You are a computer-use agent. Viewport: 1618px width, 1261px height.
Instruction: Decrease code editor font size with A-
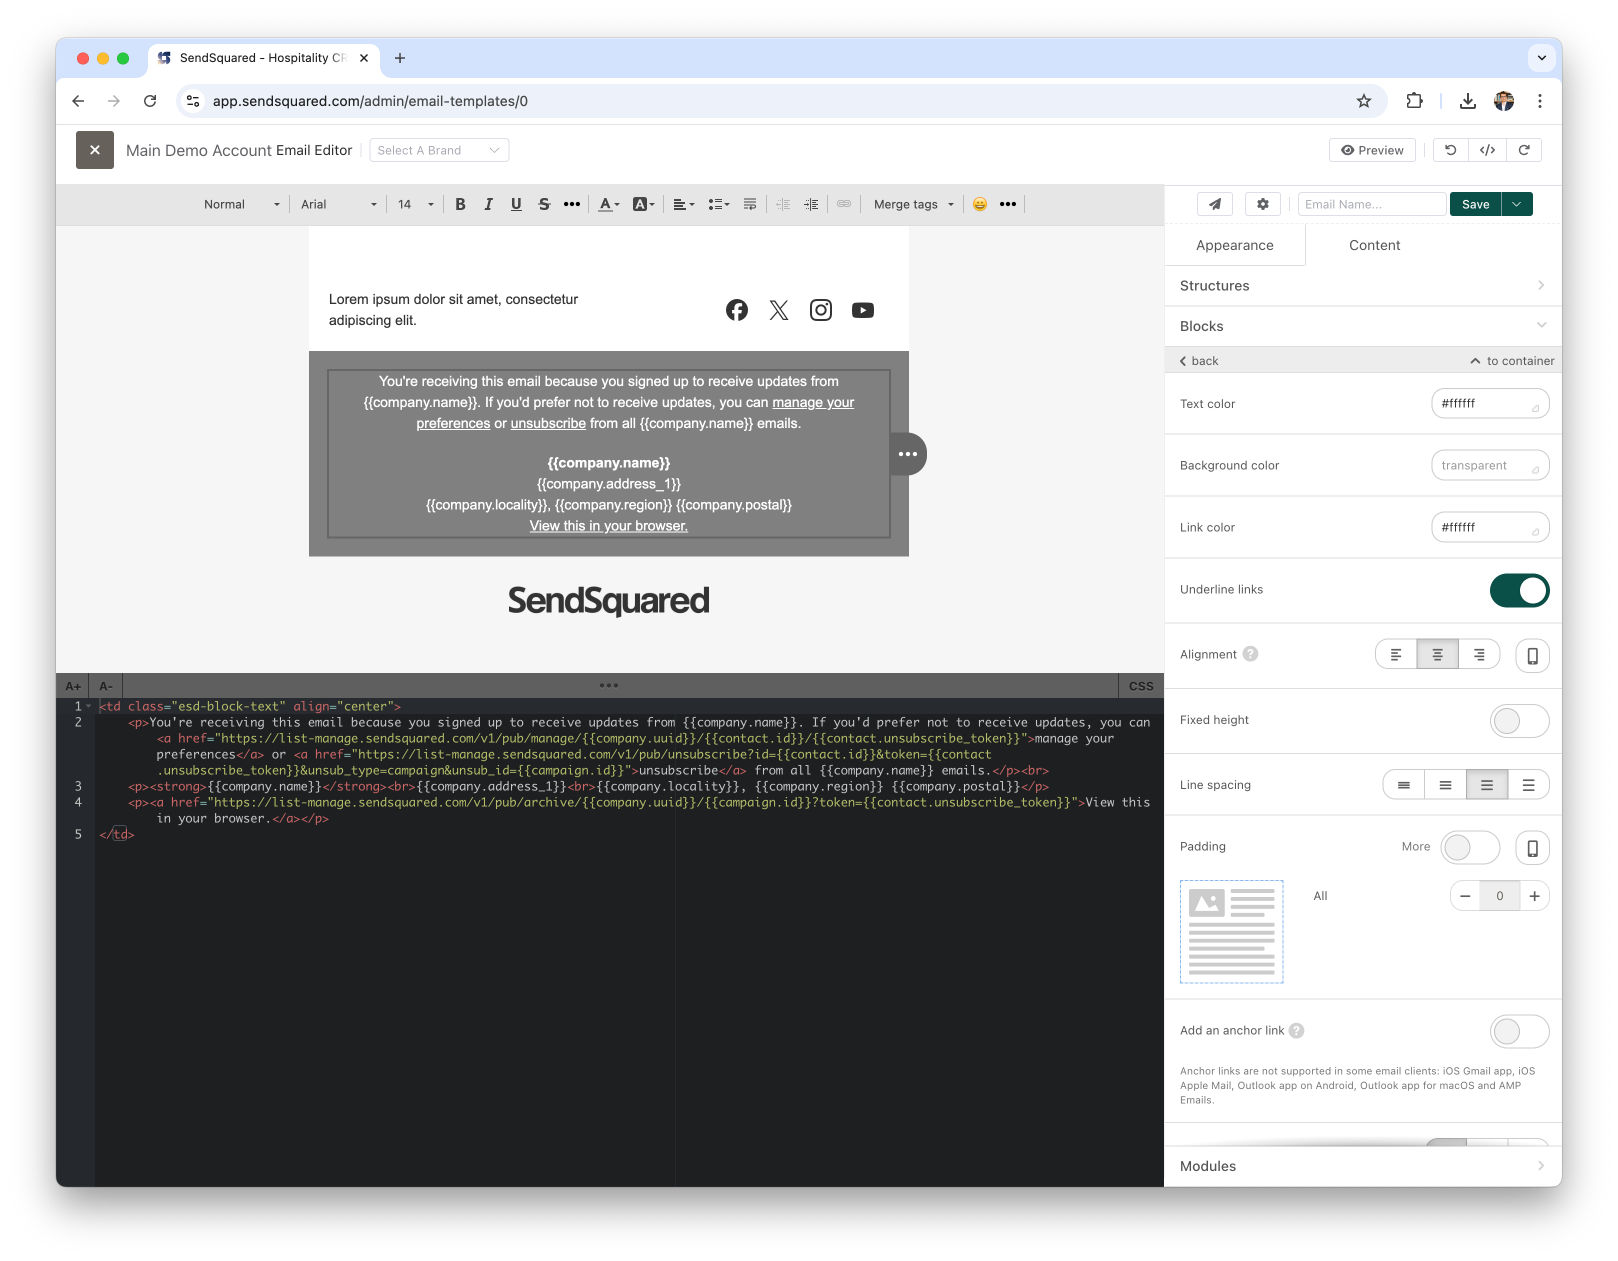click(106, 686)
